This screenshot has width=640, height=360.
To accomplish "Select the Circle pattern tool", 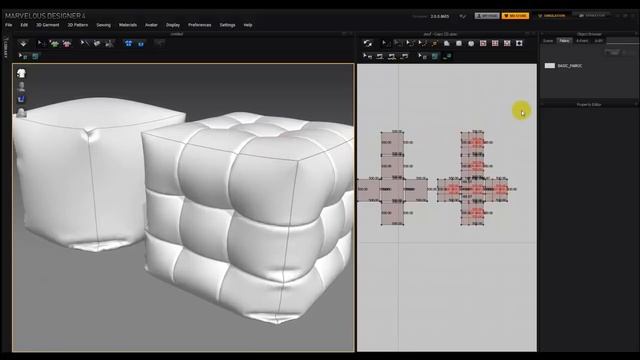I will pyautogui.click(x=471, y=43).
